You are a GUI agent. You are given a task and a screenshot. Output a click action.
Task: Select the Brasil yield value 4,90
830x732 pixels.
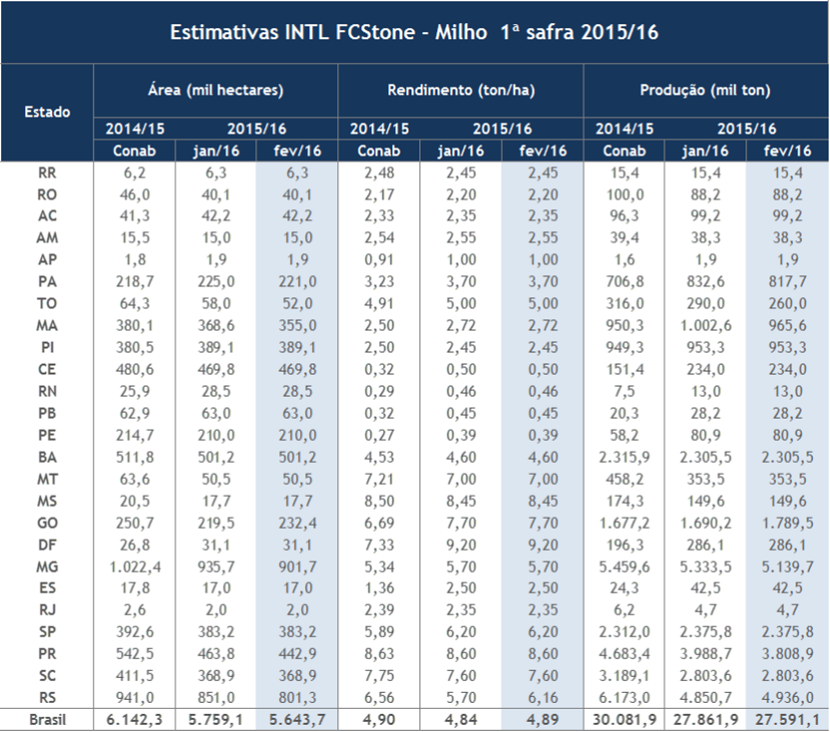(379, 719)
